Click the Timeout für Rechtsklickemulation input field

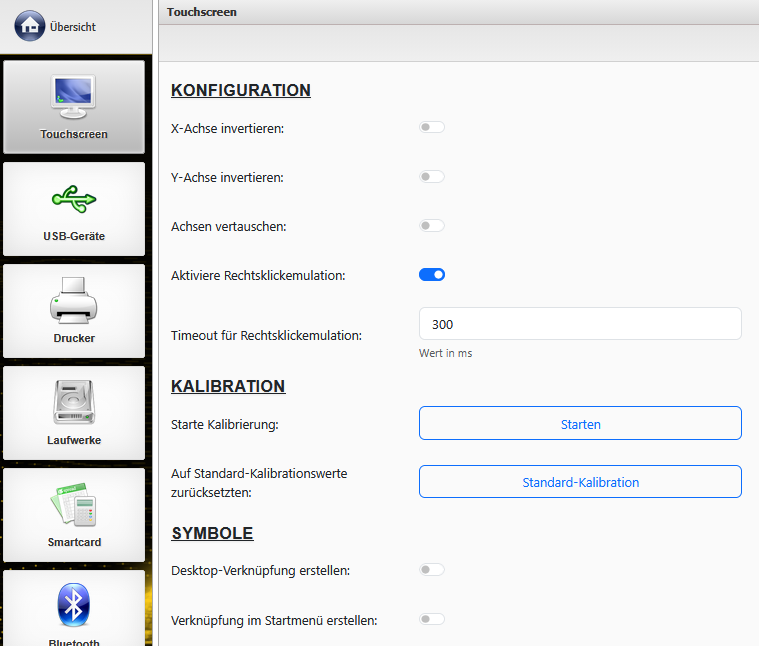click(580, 325)
